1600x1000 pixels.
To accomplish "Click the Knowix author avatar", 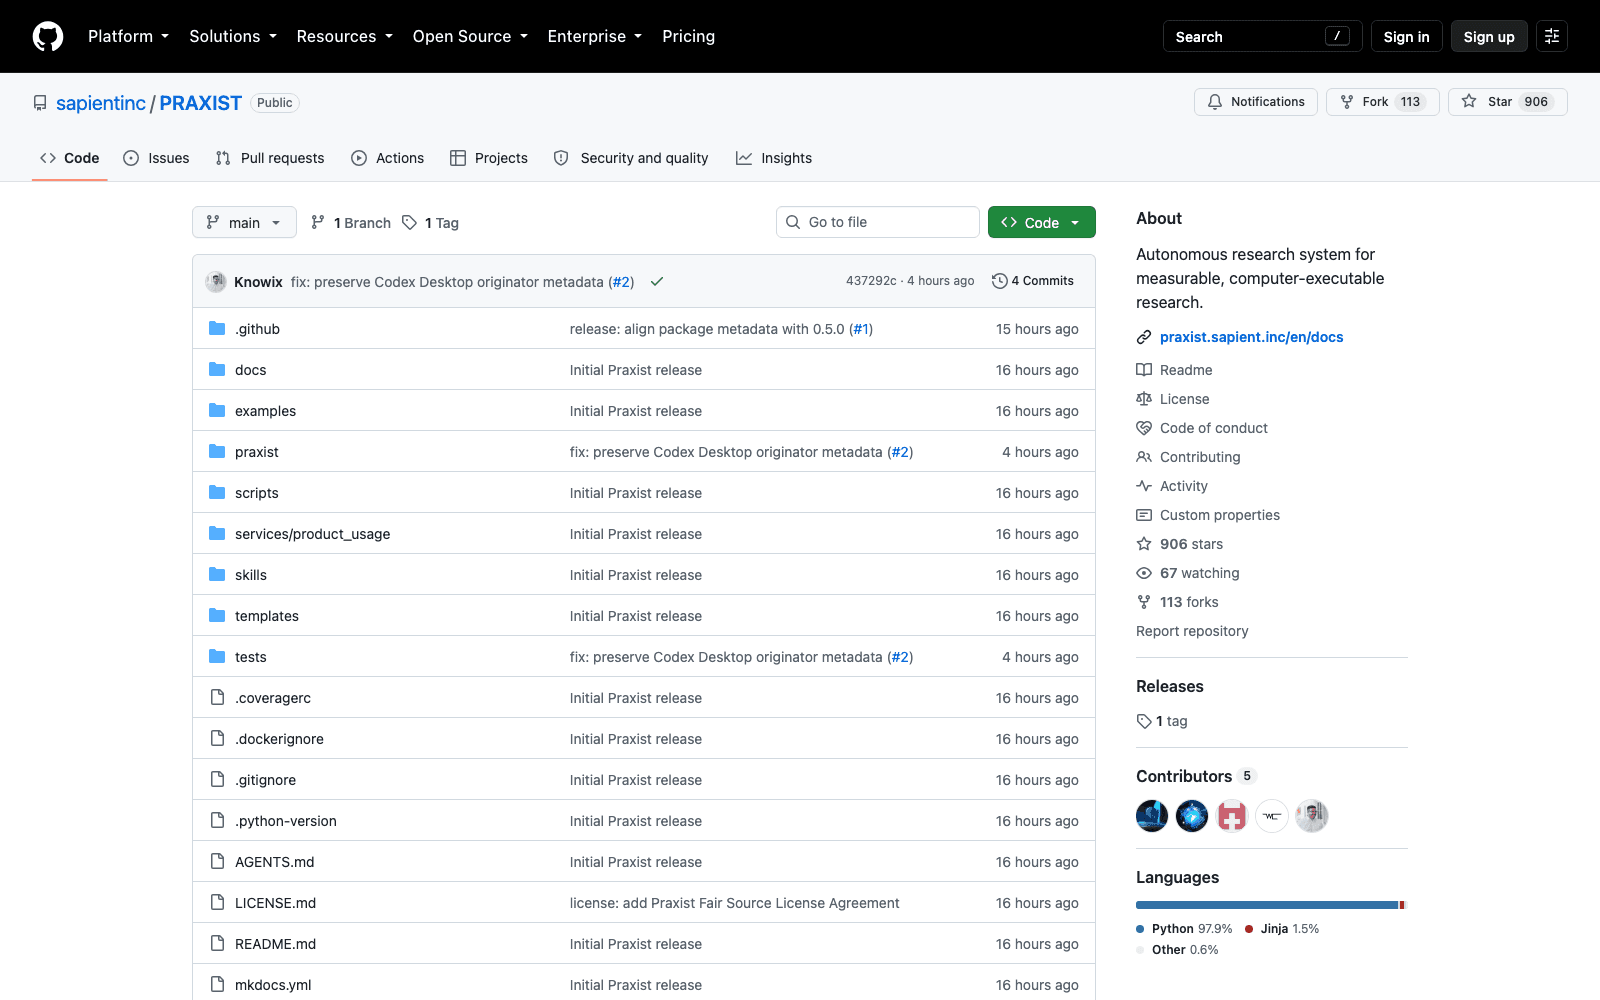I will tap(216, 282).
